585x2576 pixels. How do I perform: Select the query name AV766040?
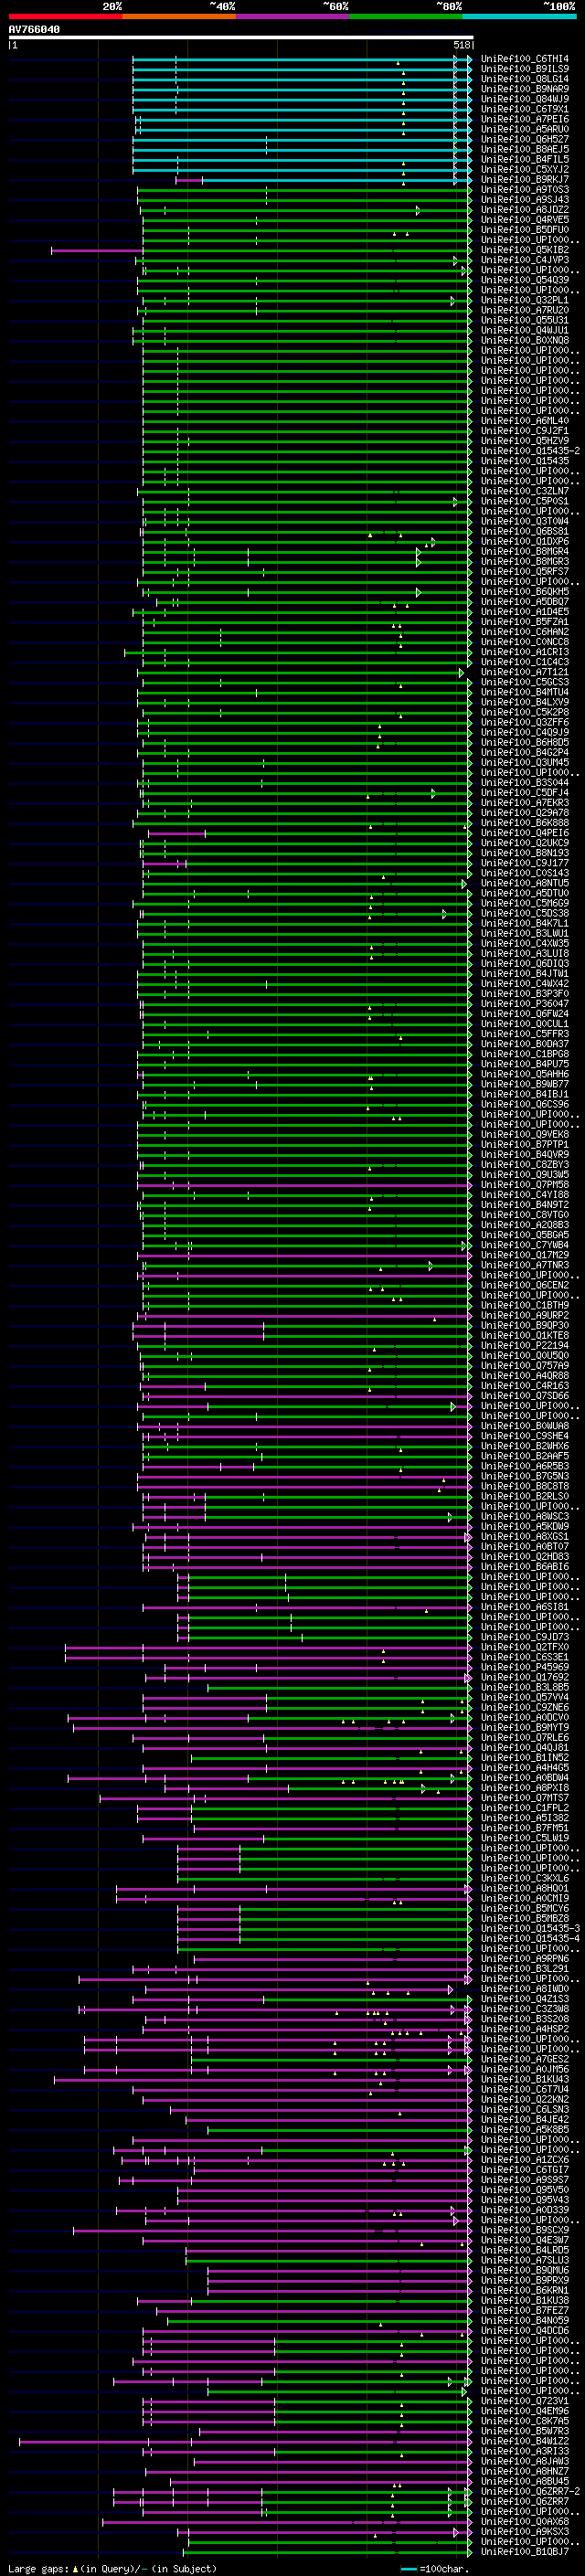click(34, 30)
